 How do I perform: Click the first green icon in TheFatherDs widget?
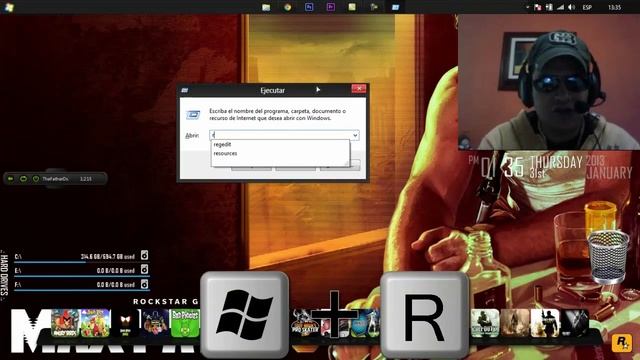[11, 179]
